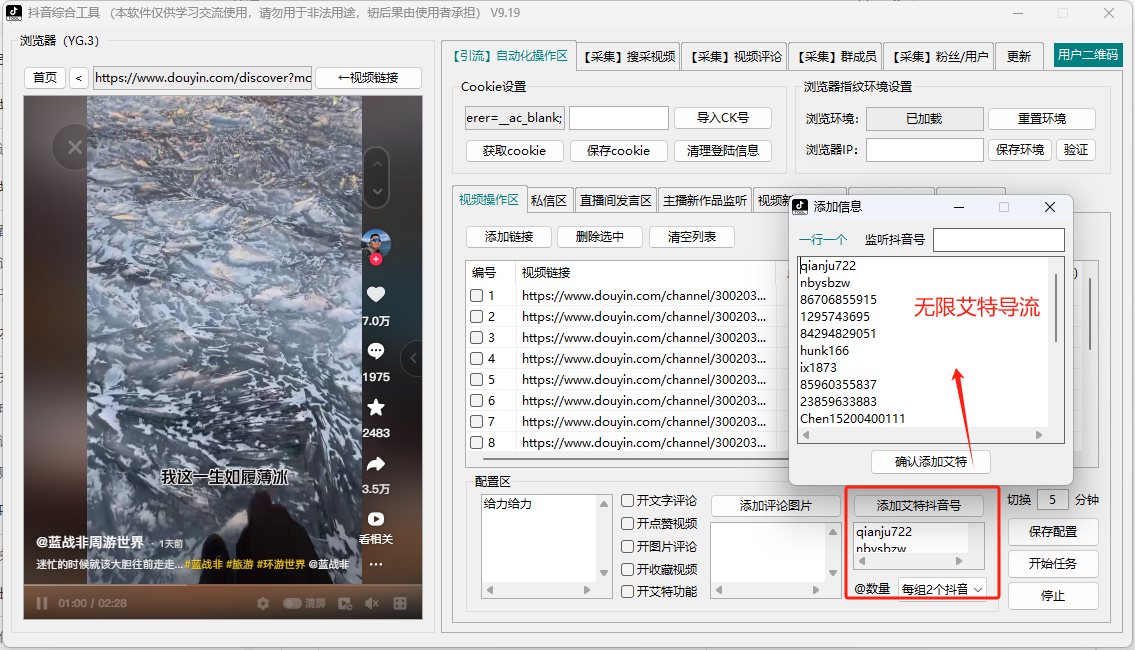Toggle the 清屏 switch in the player
This screenshot has height=650, width=1135.
point(292,603)
